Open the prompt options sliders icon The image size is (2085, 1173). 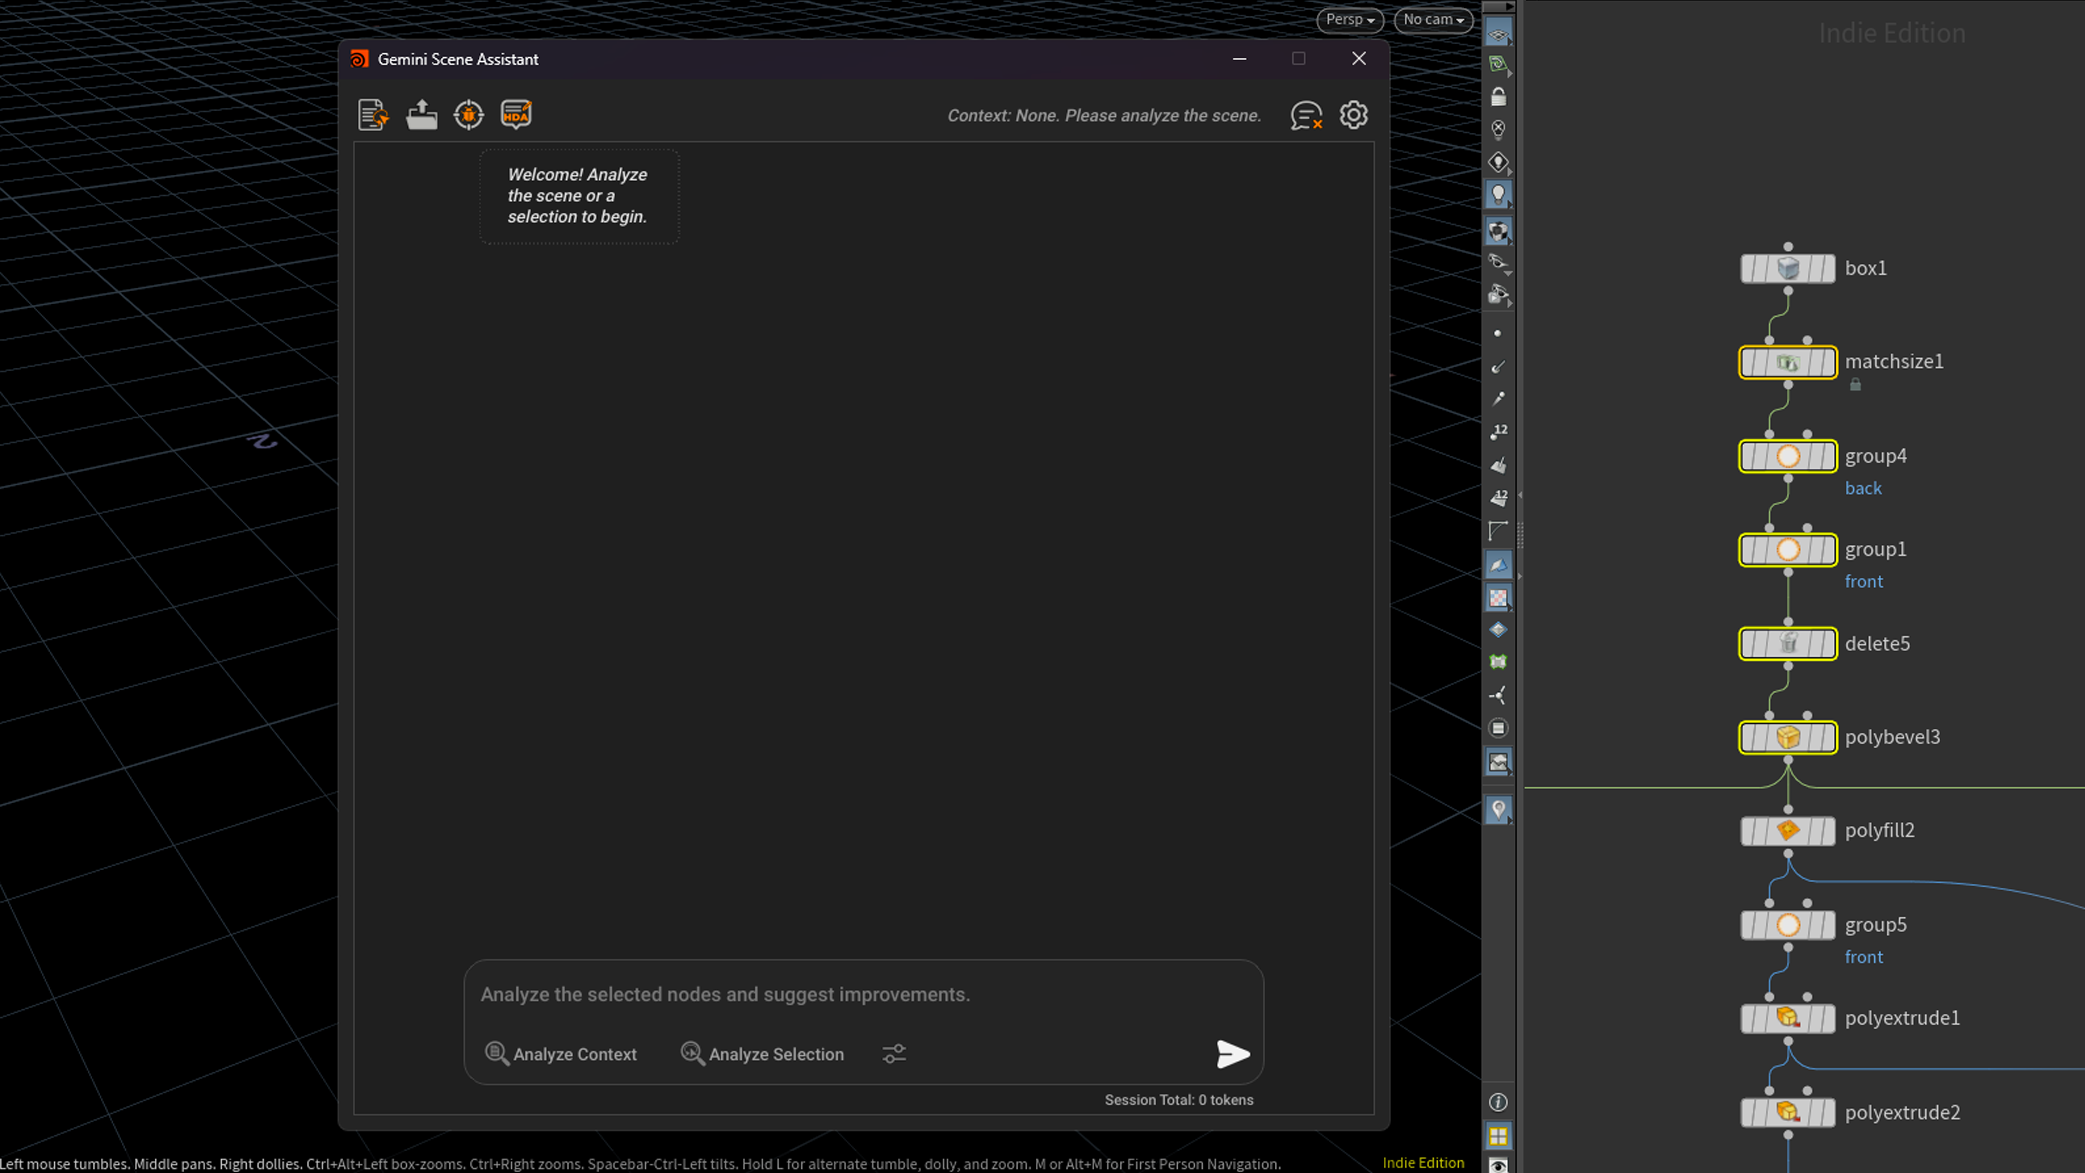[894, 1053]
